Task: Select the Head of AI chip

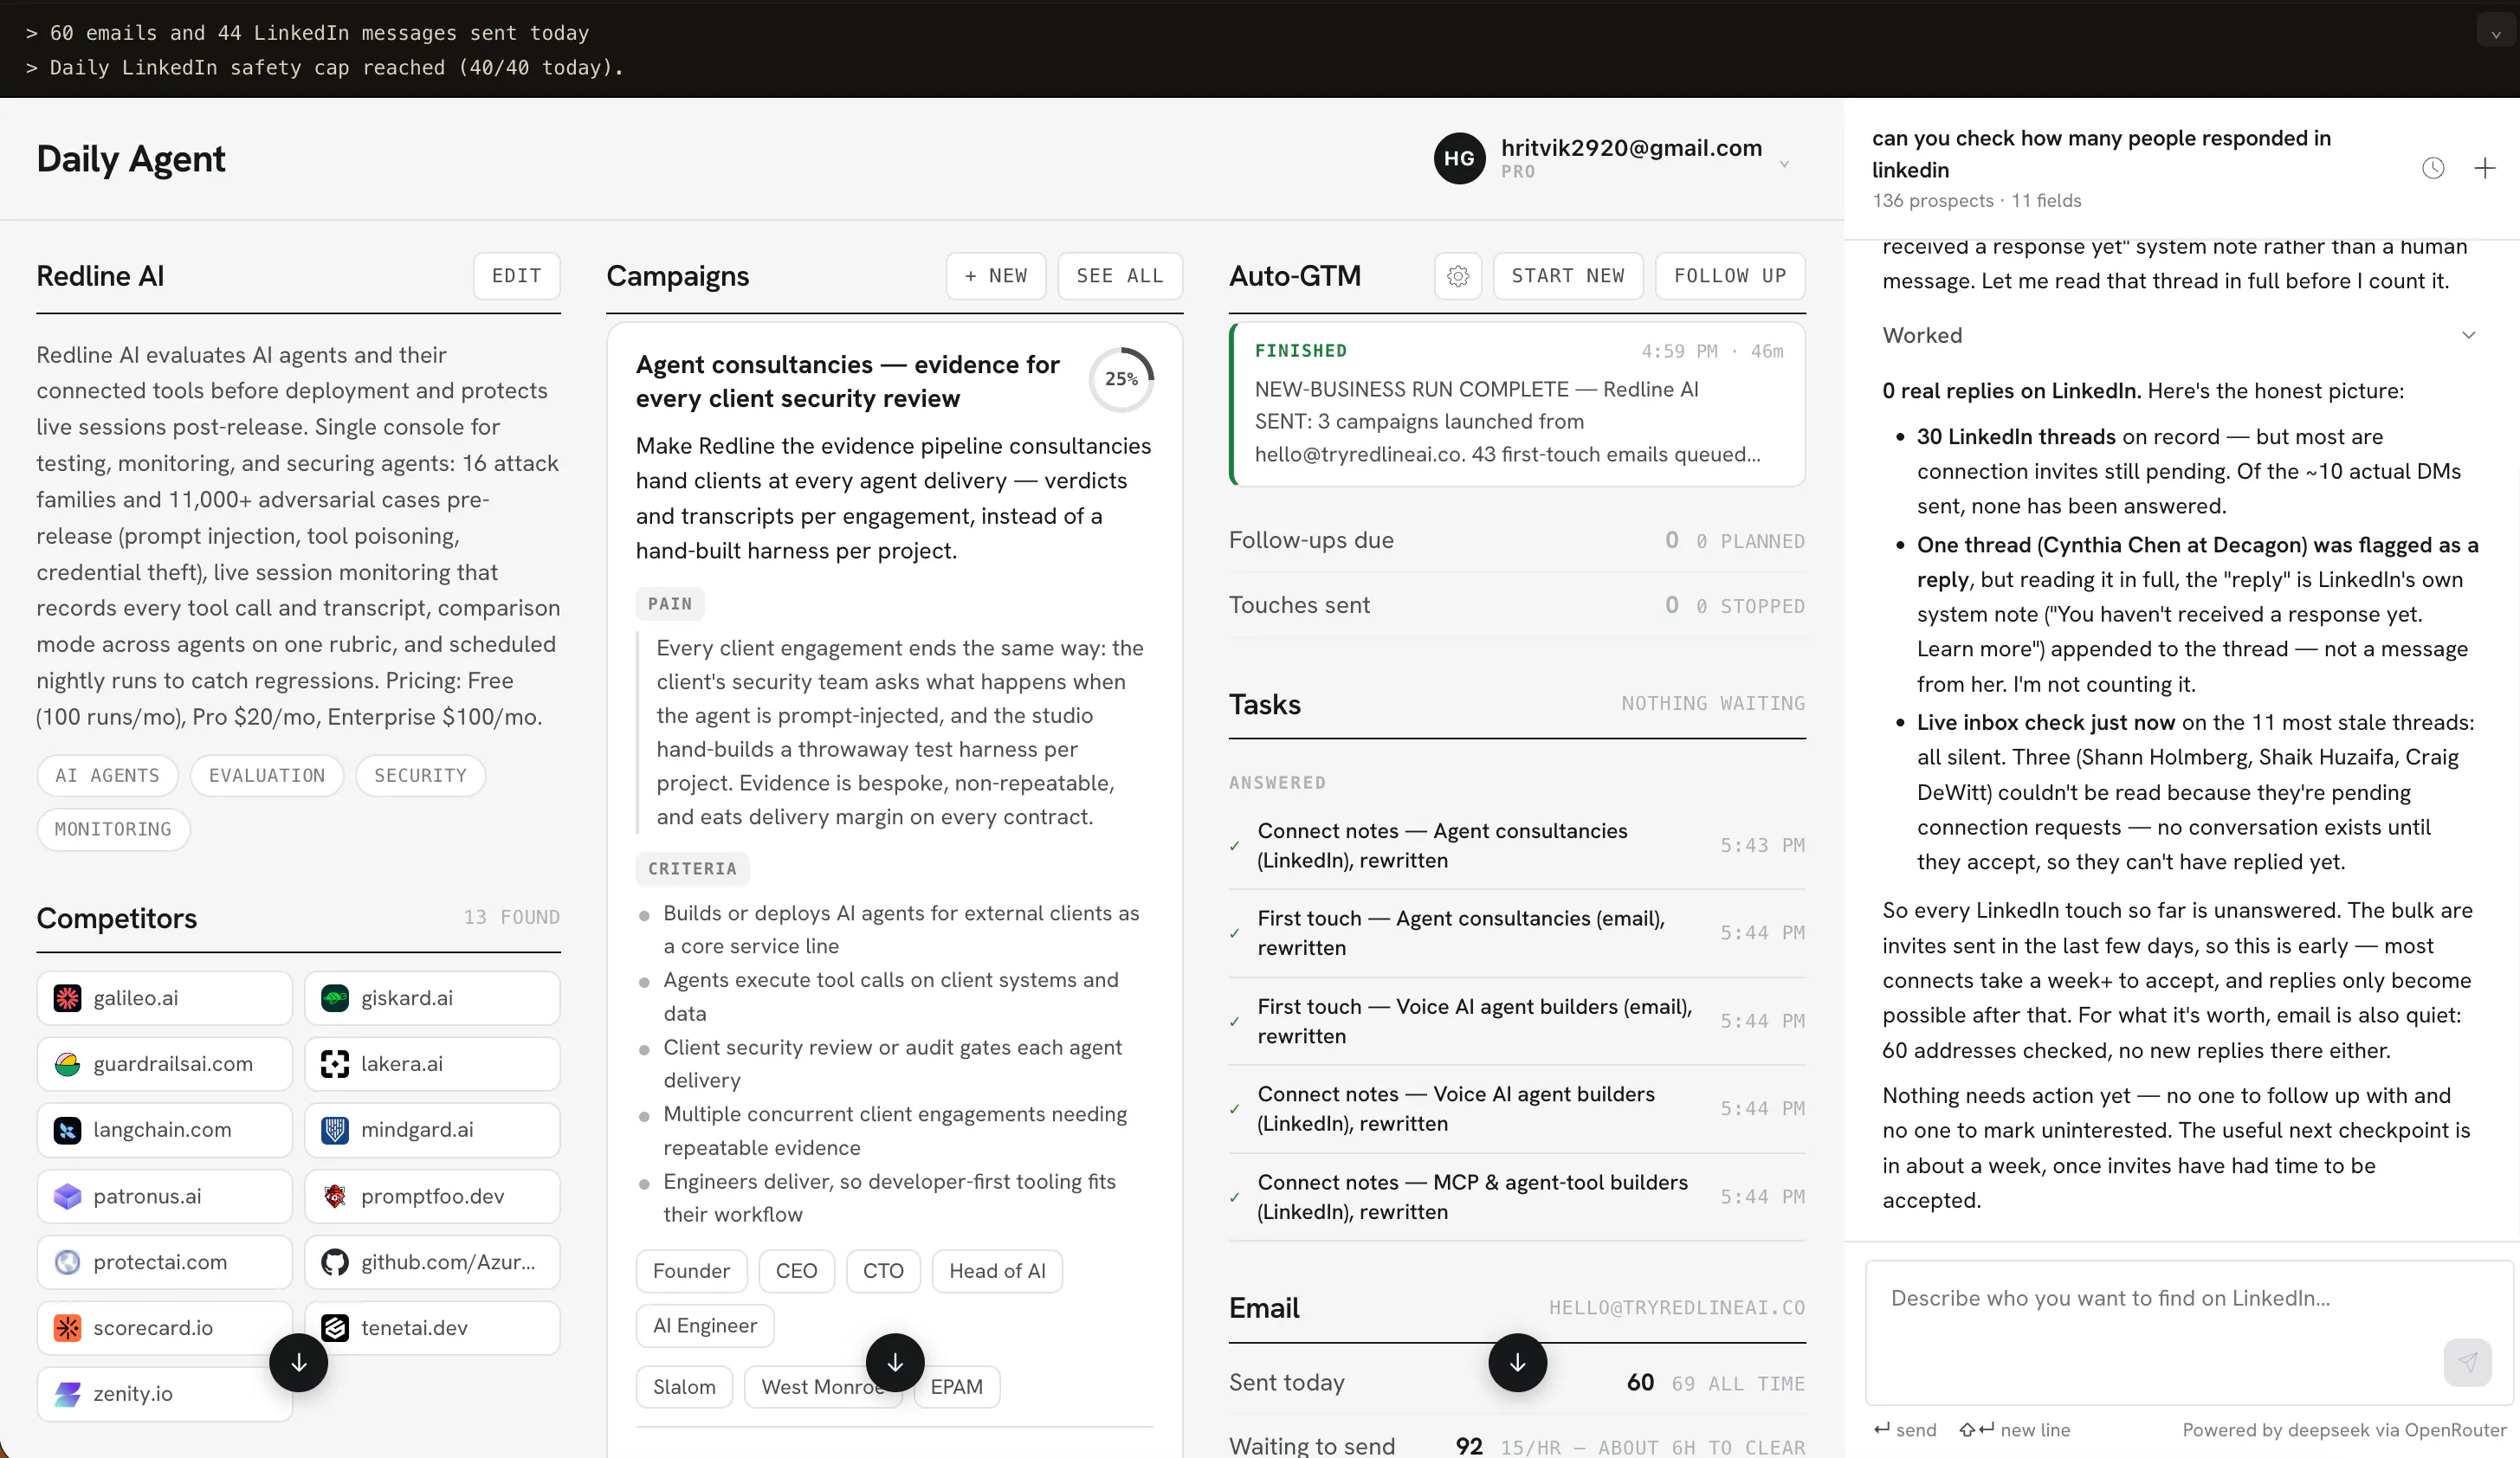Action: pyautogui.click(x=997, y=1271)
